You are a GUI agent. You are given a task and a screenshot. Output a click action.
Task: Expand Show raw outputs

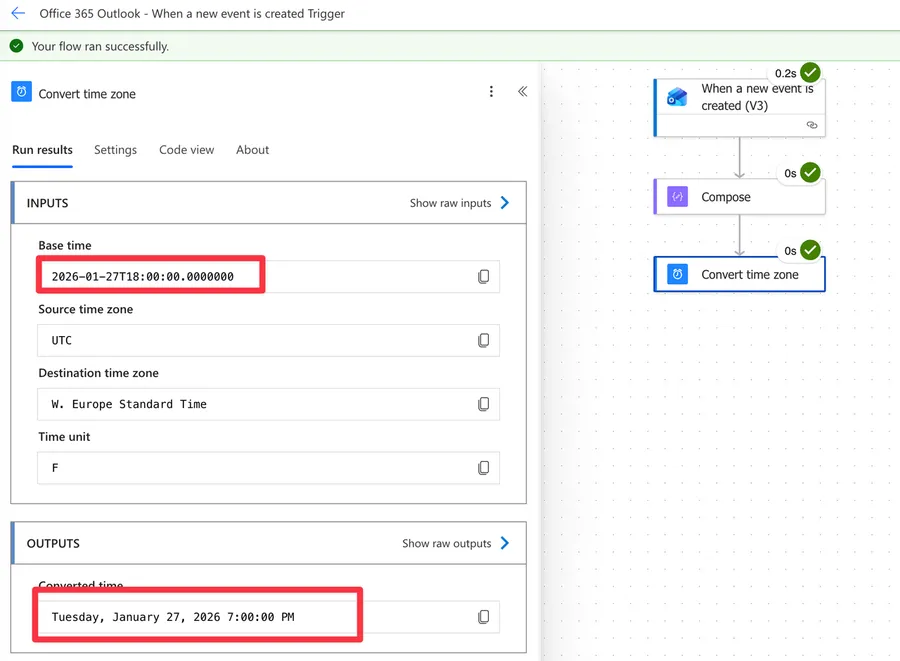pyautogui.click(x=455, y=544)
